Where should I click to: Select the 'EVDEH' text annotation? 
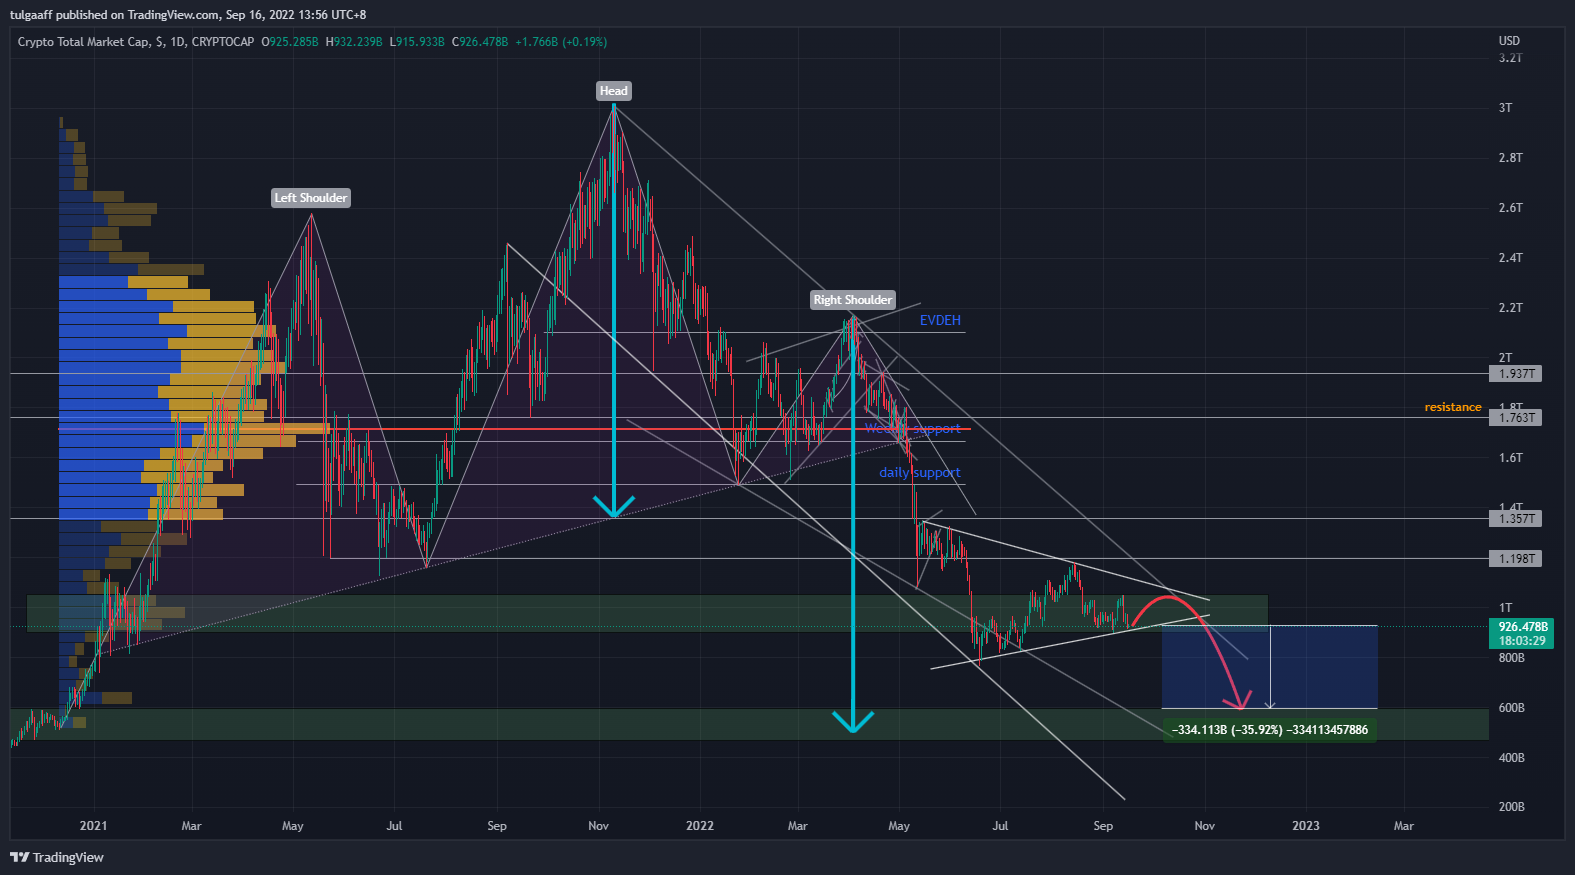(x=940, y=320)
